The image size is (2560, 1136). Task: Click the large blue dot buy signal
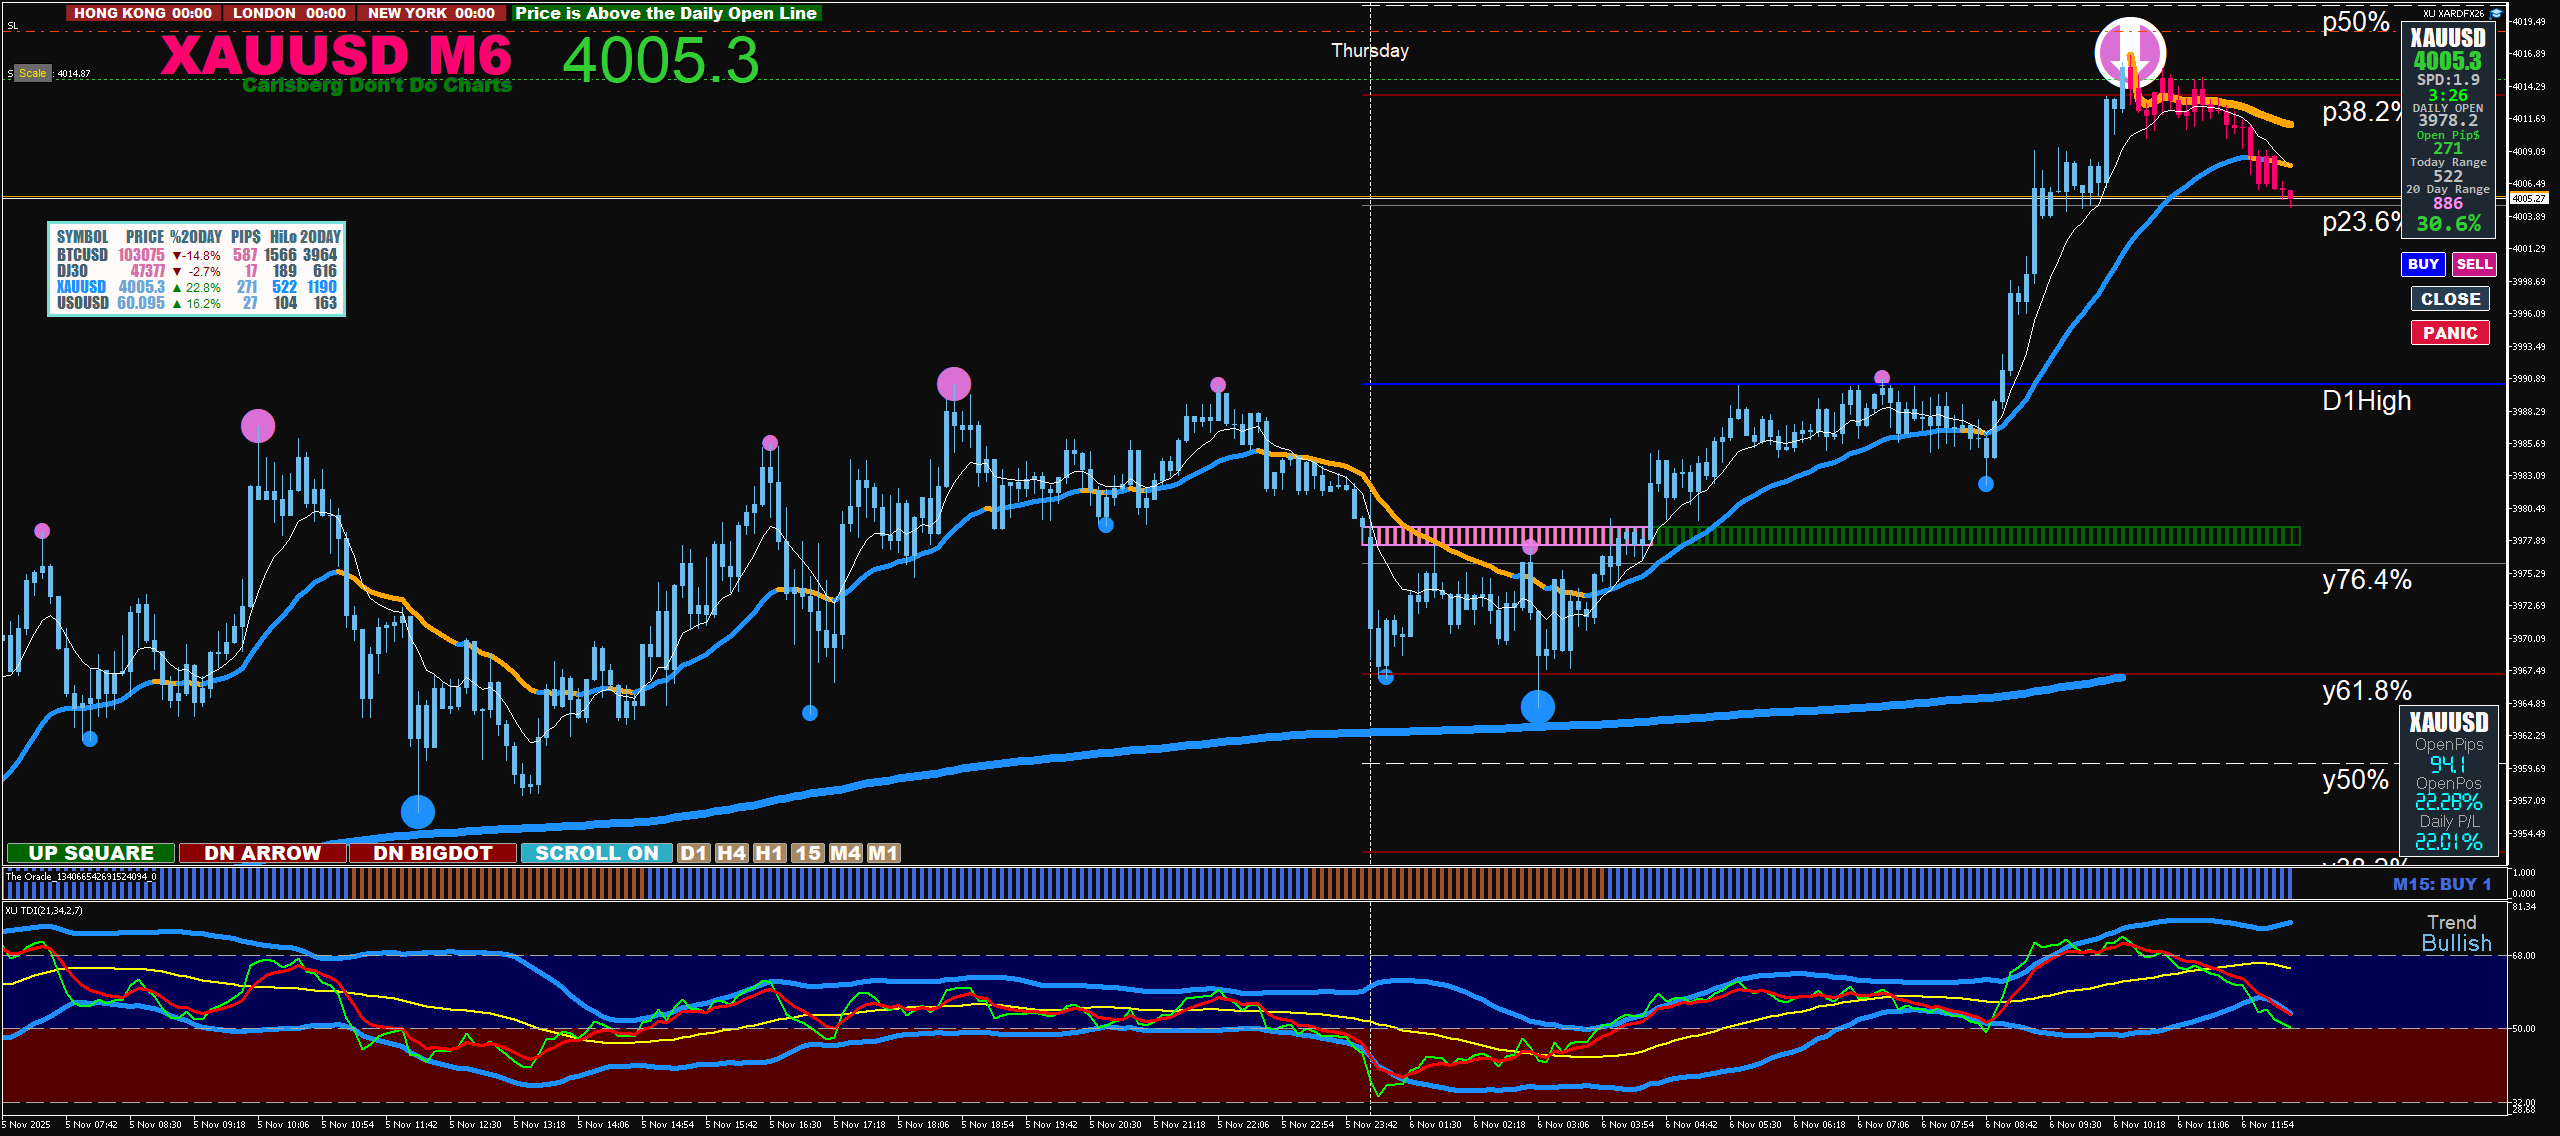(418, 811)
